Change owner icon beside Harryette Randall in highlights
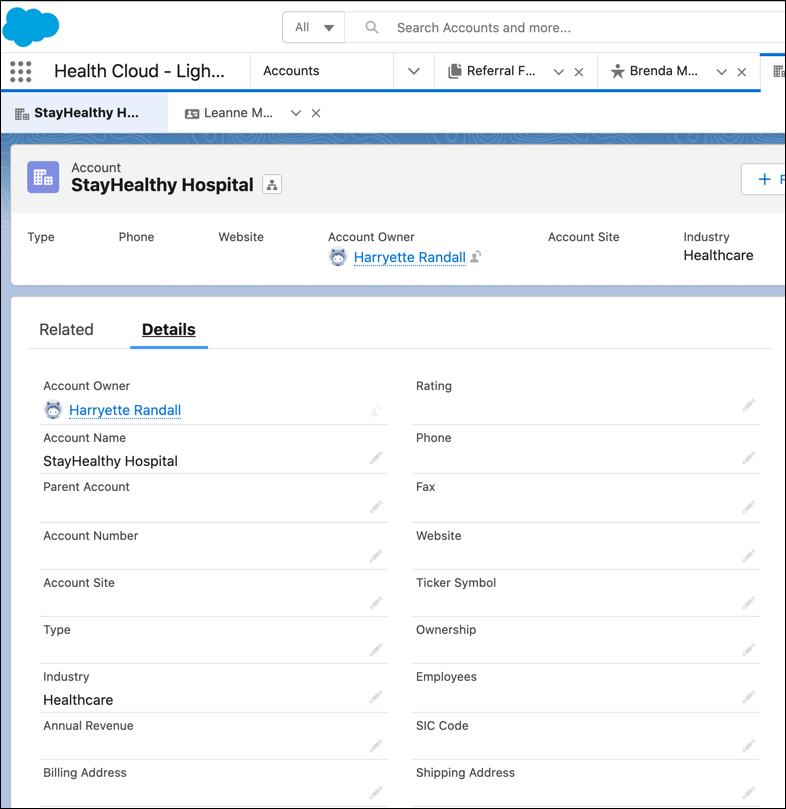Screen dimensions: 786x809 pos(476,256)
